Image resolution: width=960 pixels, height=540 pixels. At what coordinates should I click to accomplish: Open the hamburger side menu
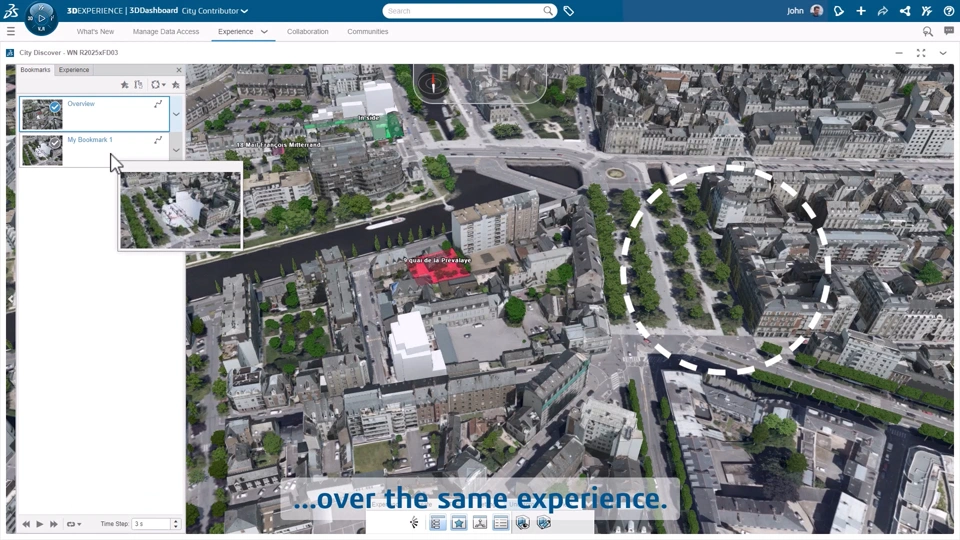click(10, 31)
